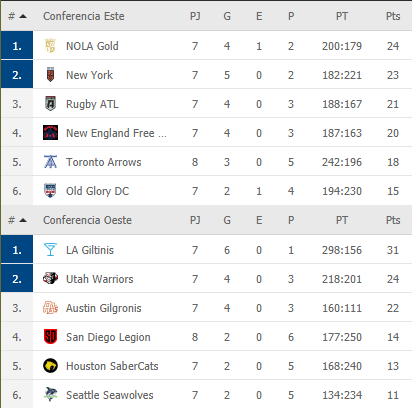Click the New York team shield logo
Screen dimensions: 412x408
[50, 75]
